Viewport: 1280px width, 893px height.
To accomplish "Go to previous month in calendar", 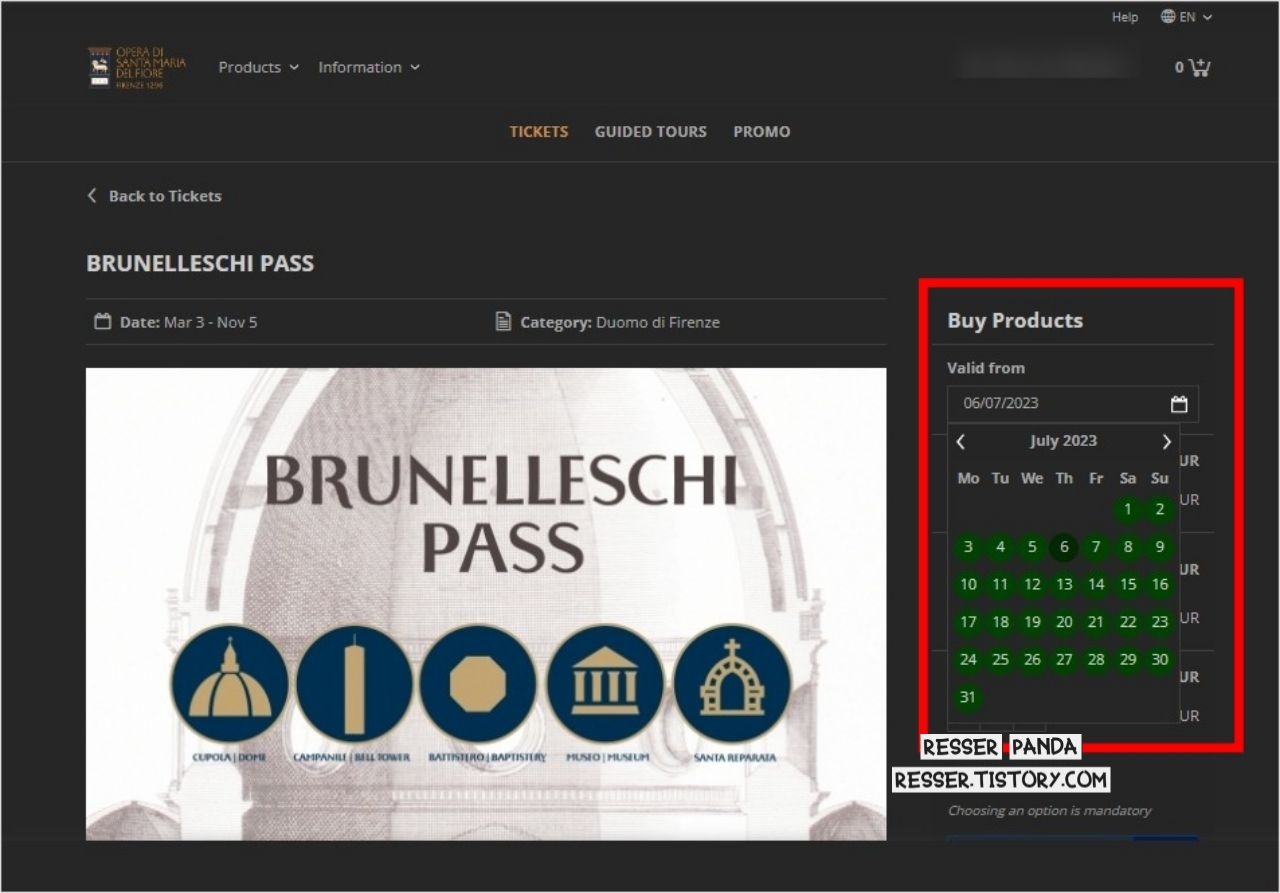I will click(x=961, y=441).
